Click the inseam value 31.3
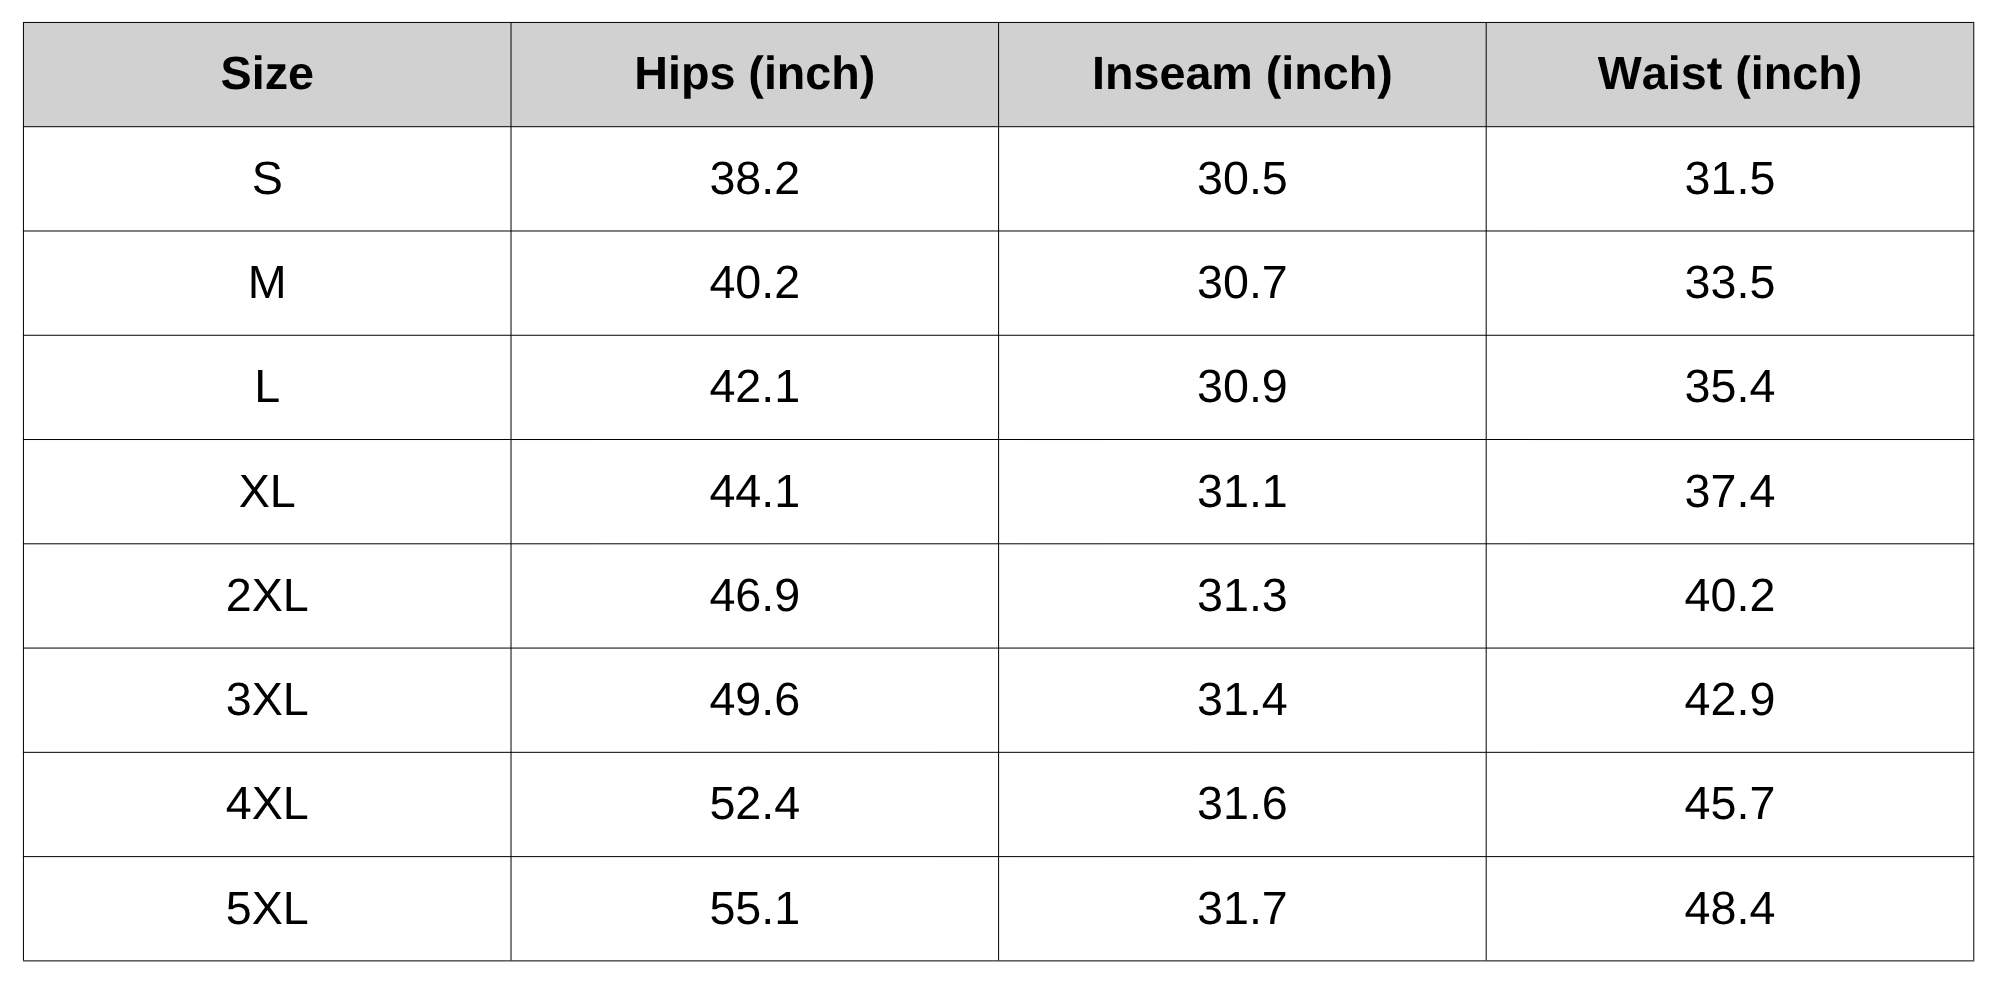The image size is (2000, 1000). [1241, 596]
